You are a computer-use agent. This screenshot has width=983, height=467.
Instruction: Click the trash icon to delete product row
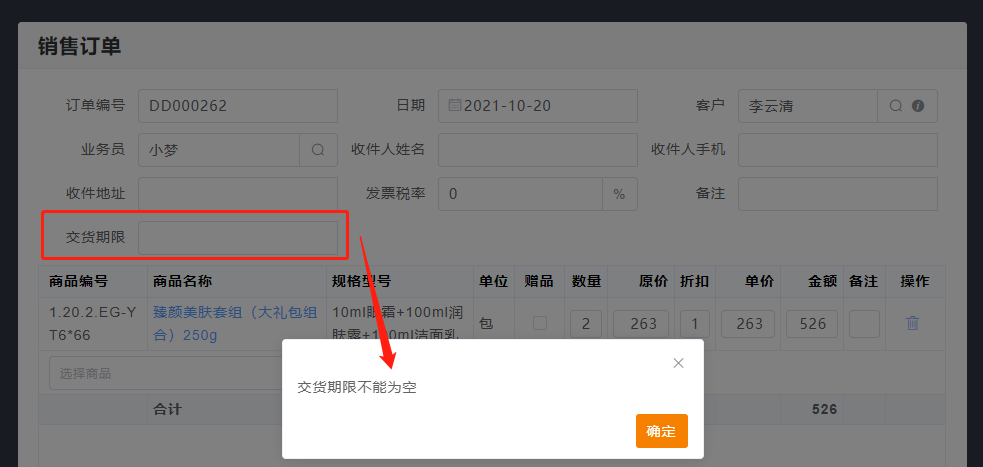tap(912, 323)
